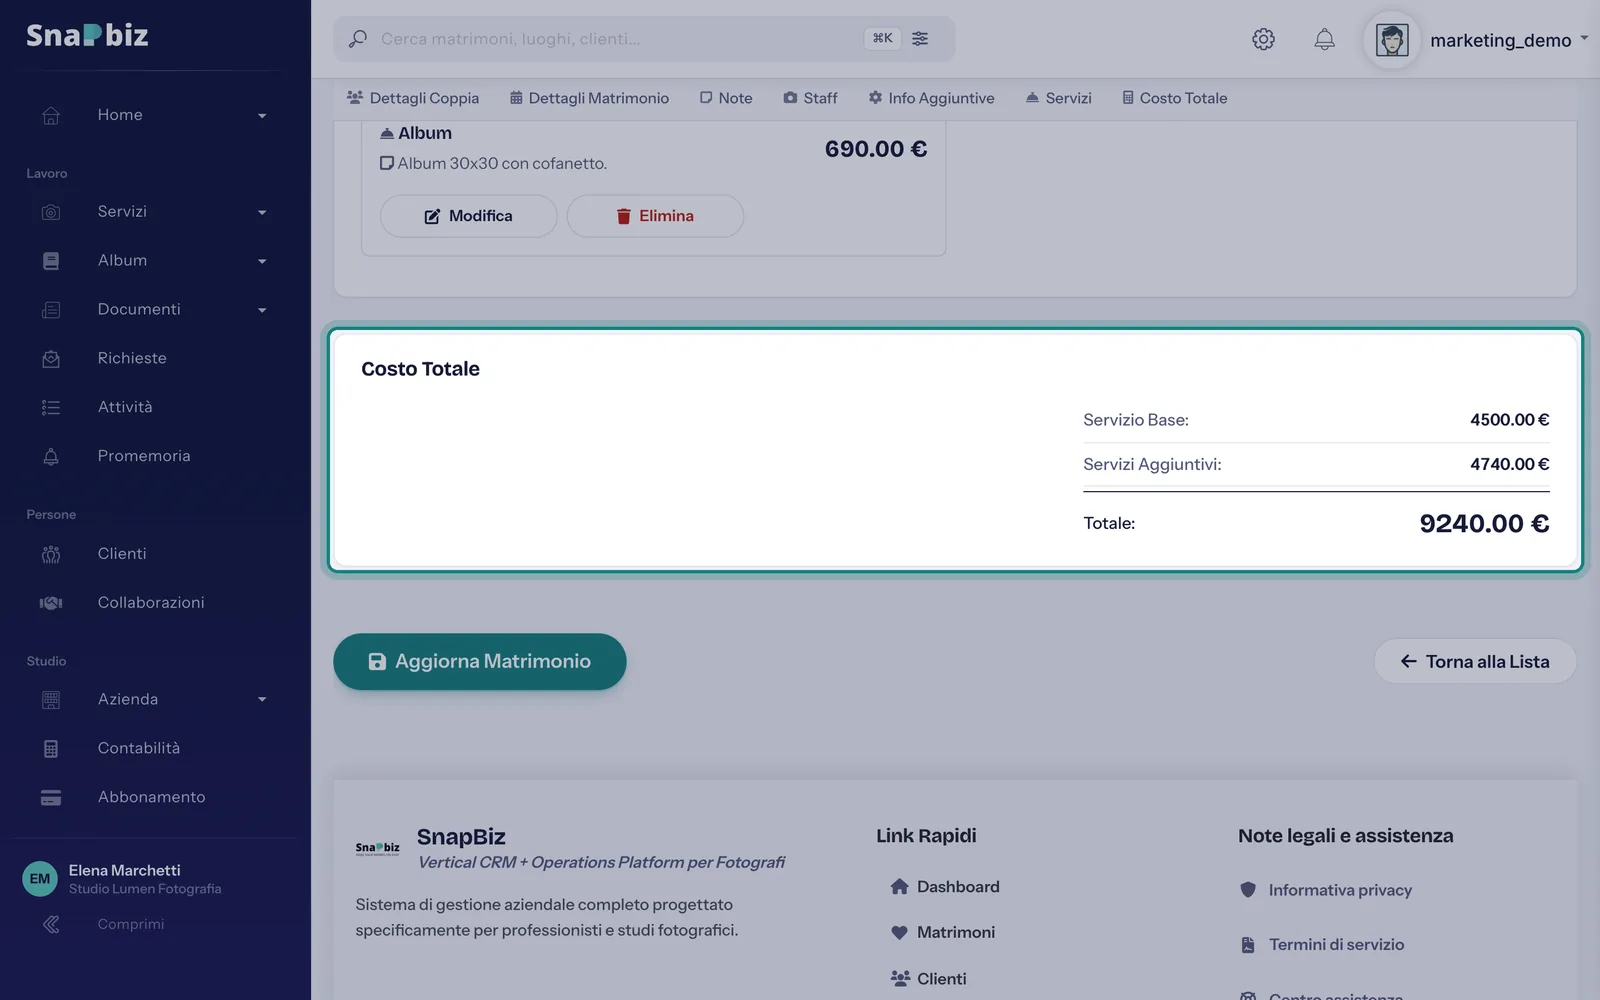This screenshot has height=1000, width=1600.
Task: Click the 9240.00 € total amount
Action: tap(1484, 523)
